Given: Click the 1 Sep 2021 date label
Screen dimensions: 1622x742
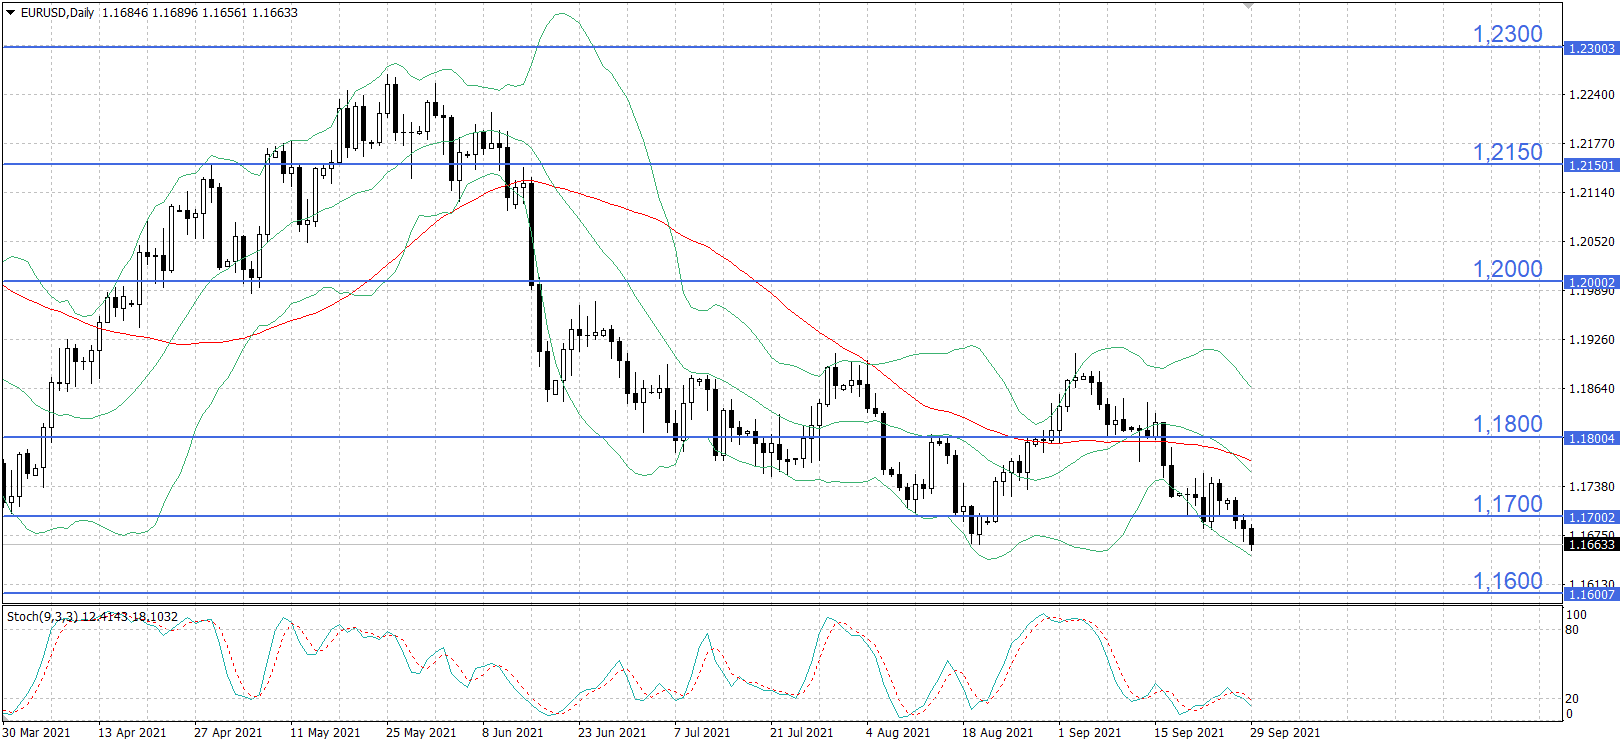Looking at the screenshot, I should pyautogui.click(x=1089, y=732).
